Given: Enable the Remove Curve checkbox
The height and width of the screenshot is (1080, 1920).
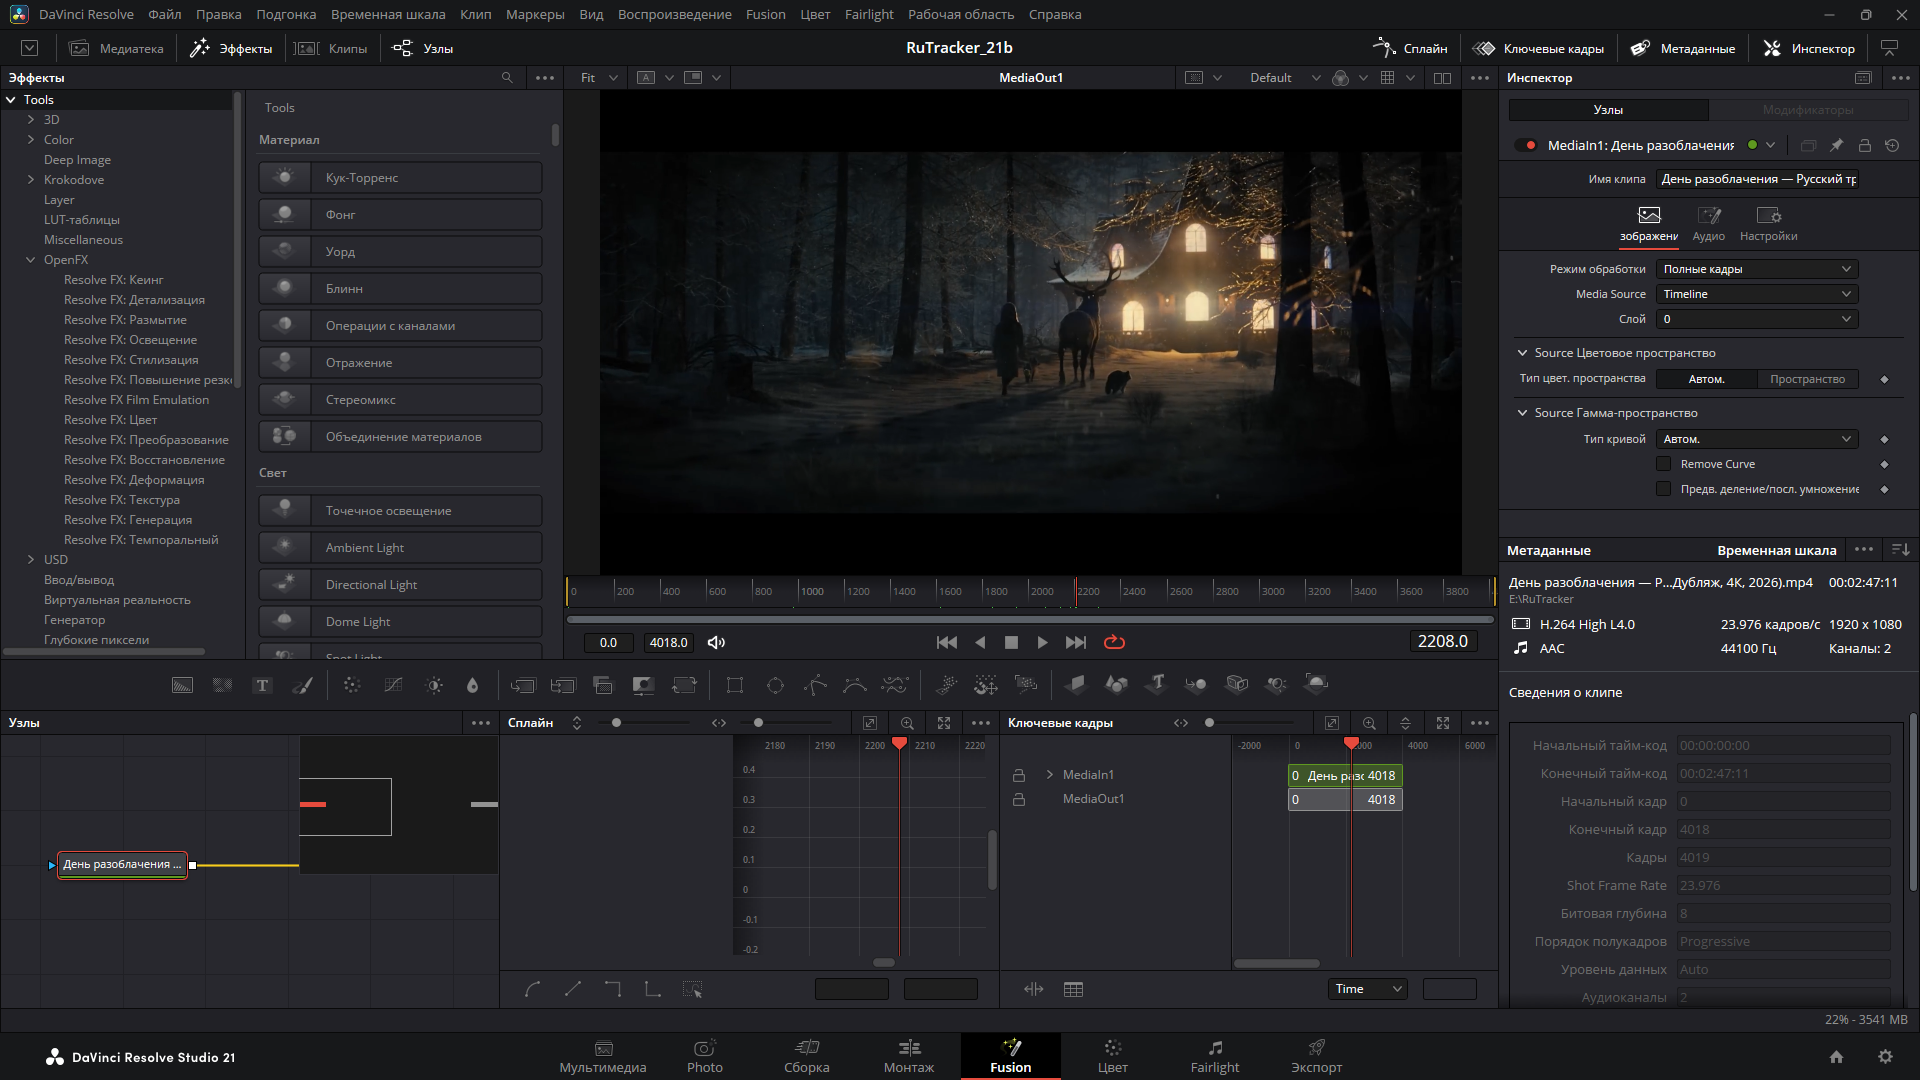Looking at the screenshot, I should (1664, 464).
